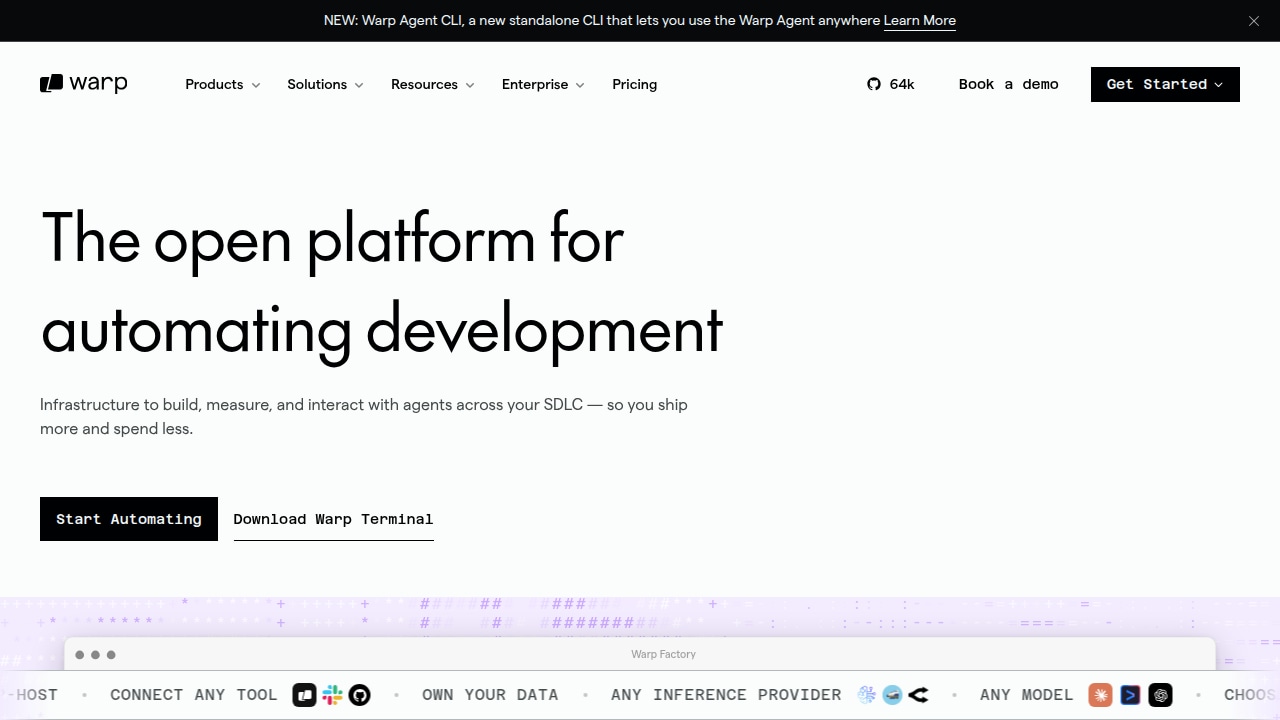Expand the Solutions menu
The height and width of the screenshot is (720, 1280).
(x=326, y=84)
